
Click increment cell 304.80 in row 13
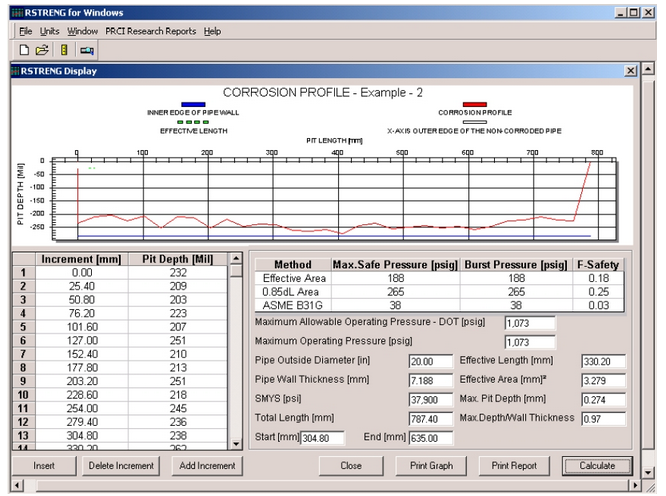(x=82, y=436)
